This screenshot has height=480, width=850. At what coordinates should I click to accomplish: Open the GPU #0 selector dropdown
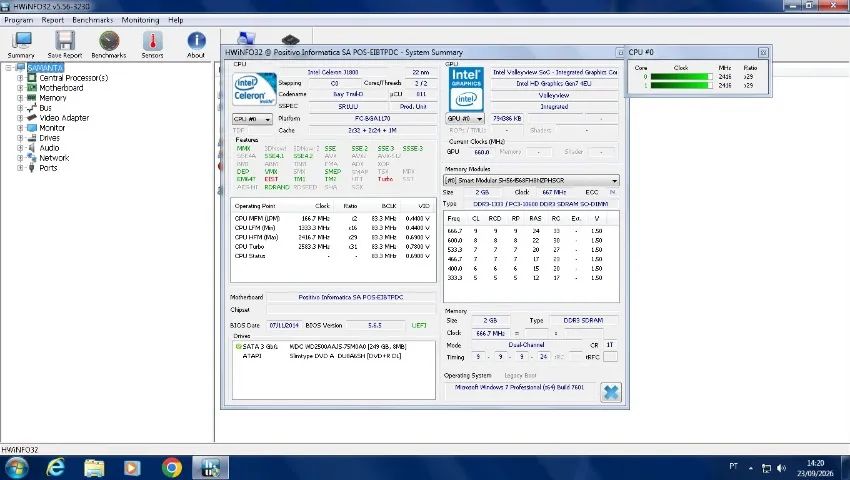click(465, 118)
